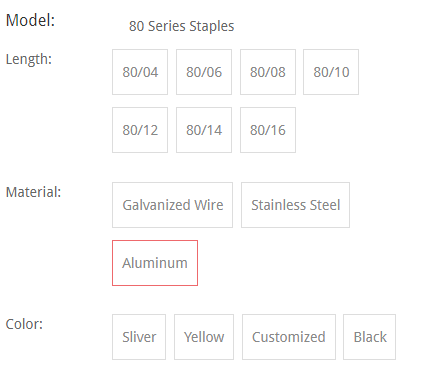Viewport: 424px width, 369px height.
Task: Click the Length label
Action: [x=29, y=59]
